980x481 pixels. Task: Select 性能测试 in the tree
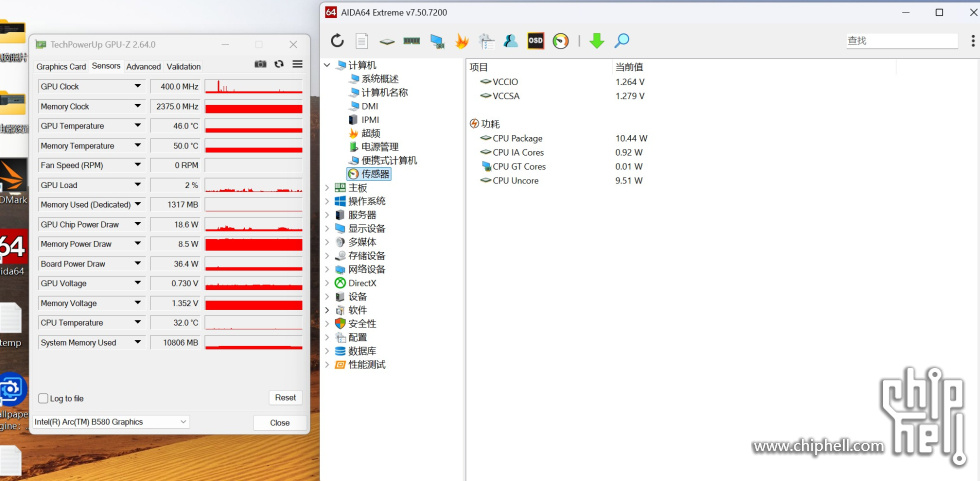(367, 365)
